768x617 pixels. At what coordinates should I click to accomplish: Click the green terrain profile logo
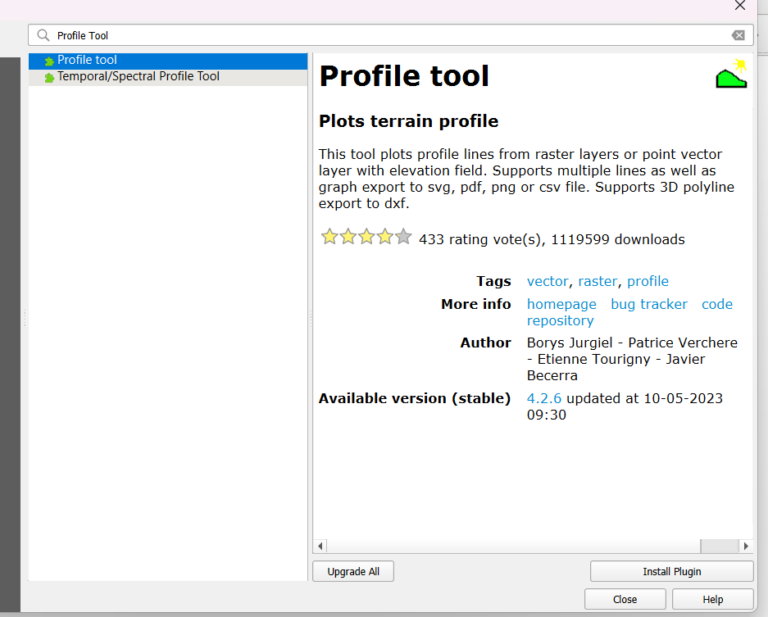click(x=731, y=76)
